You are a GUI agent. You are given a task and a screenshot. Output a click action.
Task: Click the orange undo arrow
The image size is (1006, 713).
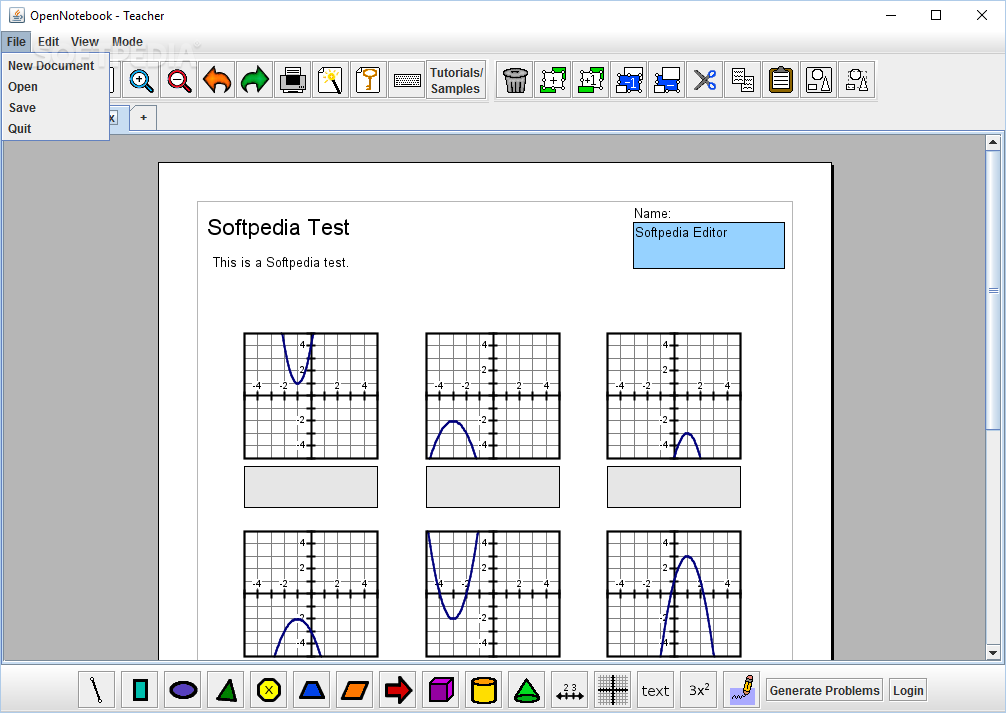(217, 80)
